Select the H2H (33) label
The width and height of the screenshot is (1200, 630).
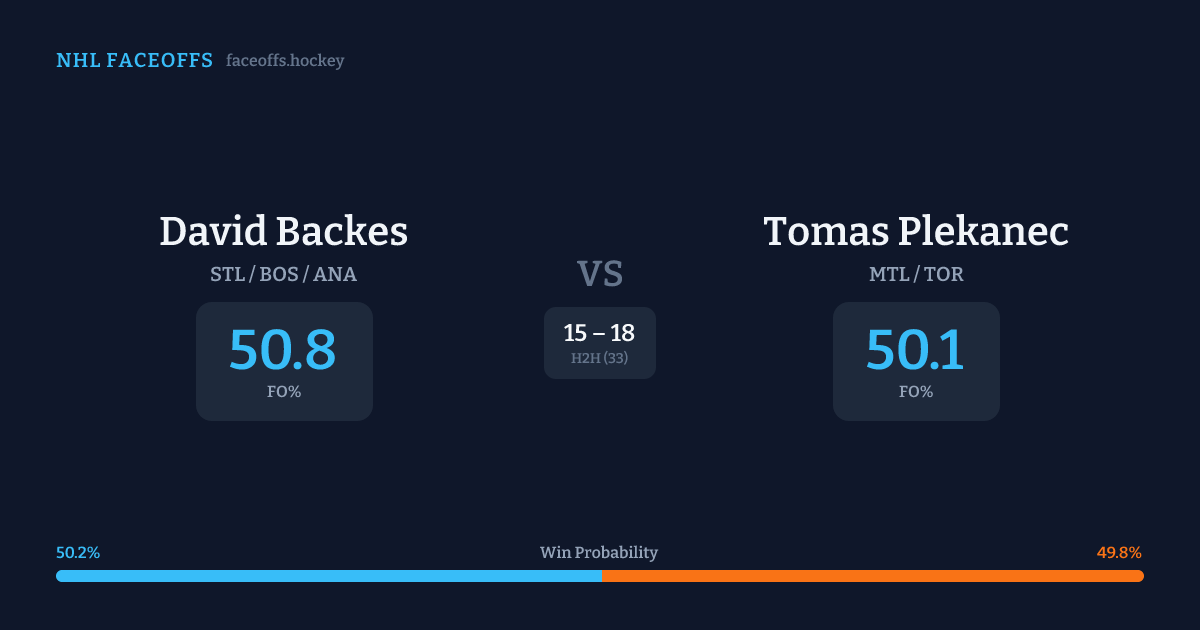click(600, 358)
